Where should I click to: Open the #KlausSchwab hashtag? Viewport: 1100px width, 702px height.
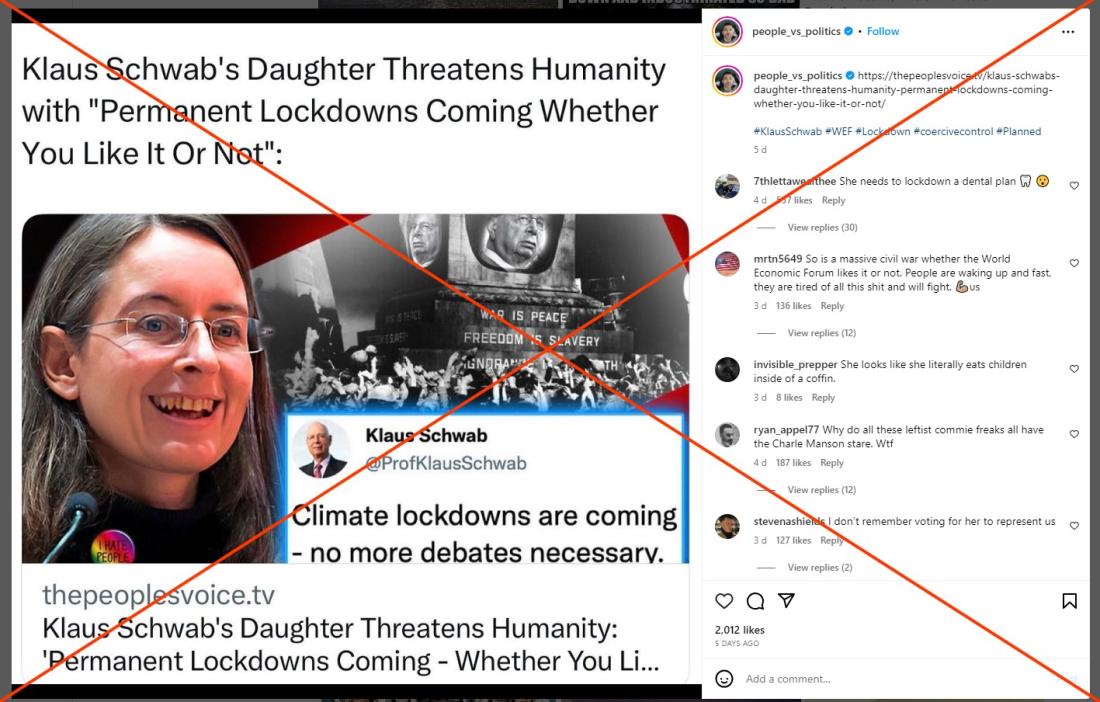click(787, 131)
